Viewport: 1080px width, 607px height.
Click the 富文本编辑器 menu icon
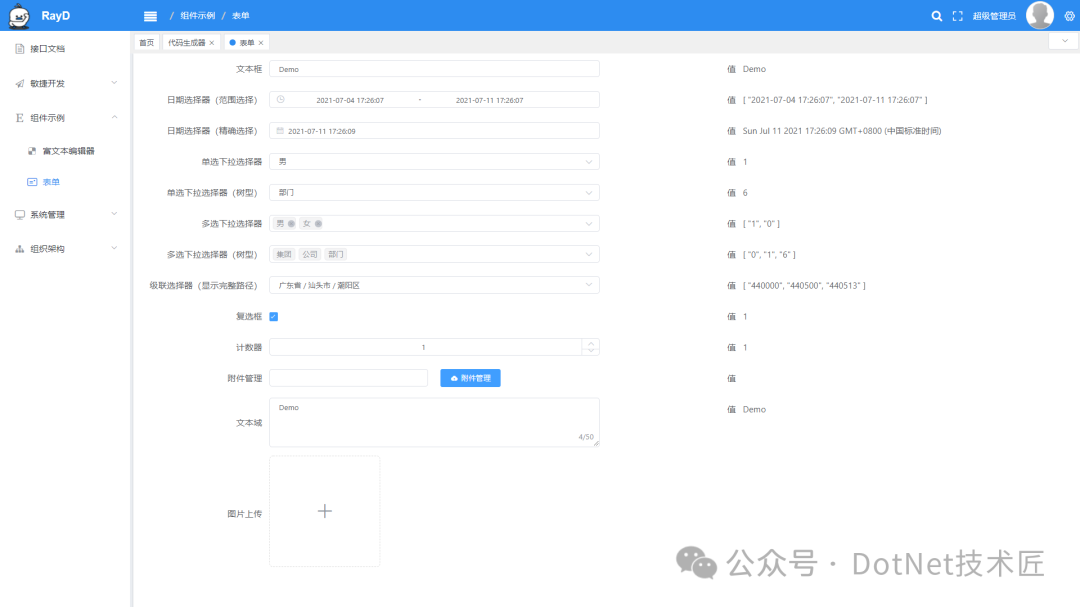pos(32,151)
